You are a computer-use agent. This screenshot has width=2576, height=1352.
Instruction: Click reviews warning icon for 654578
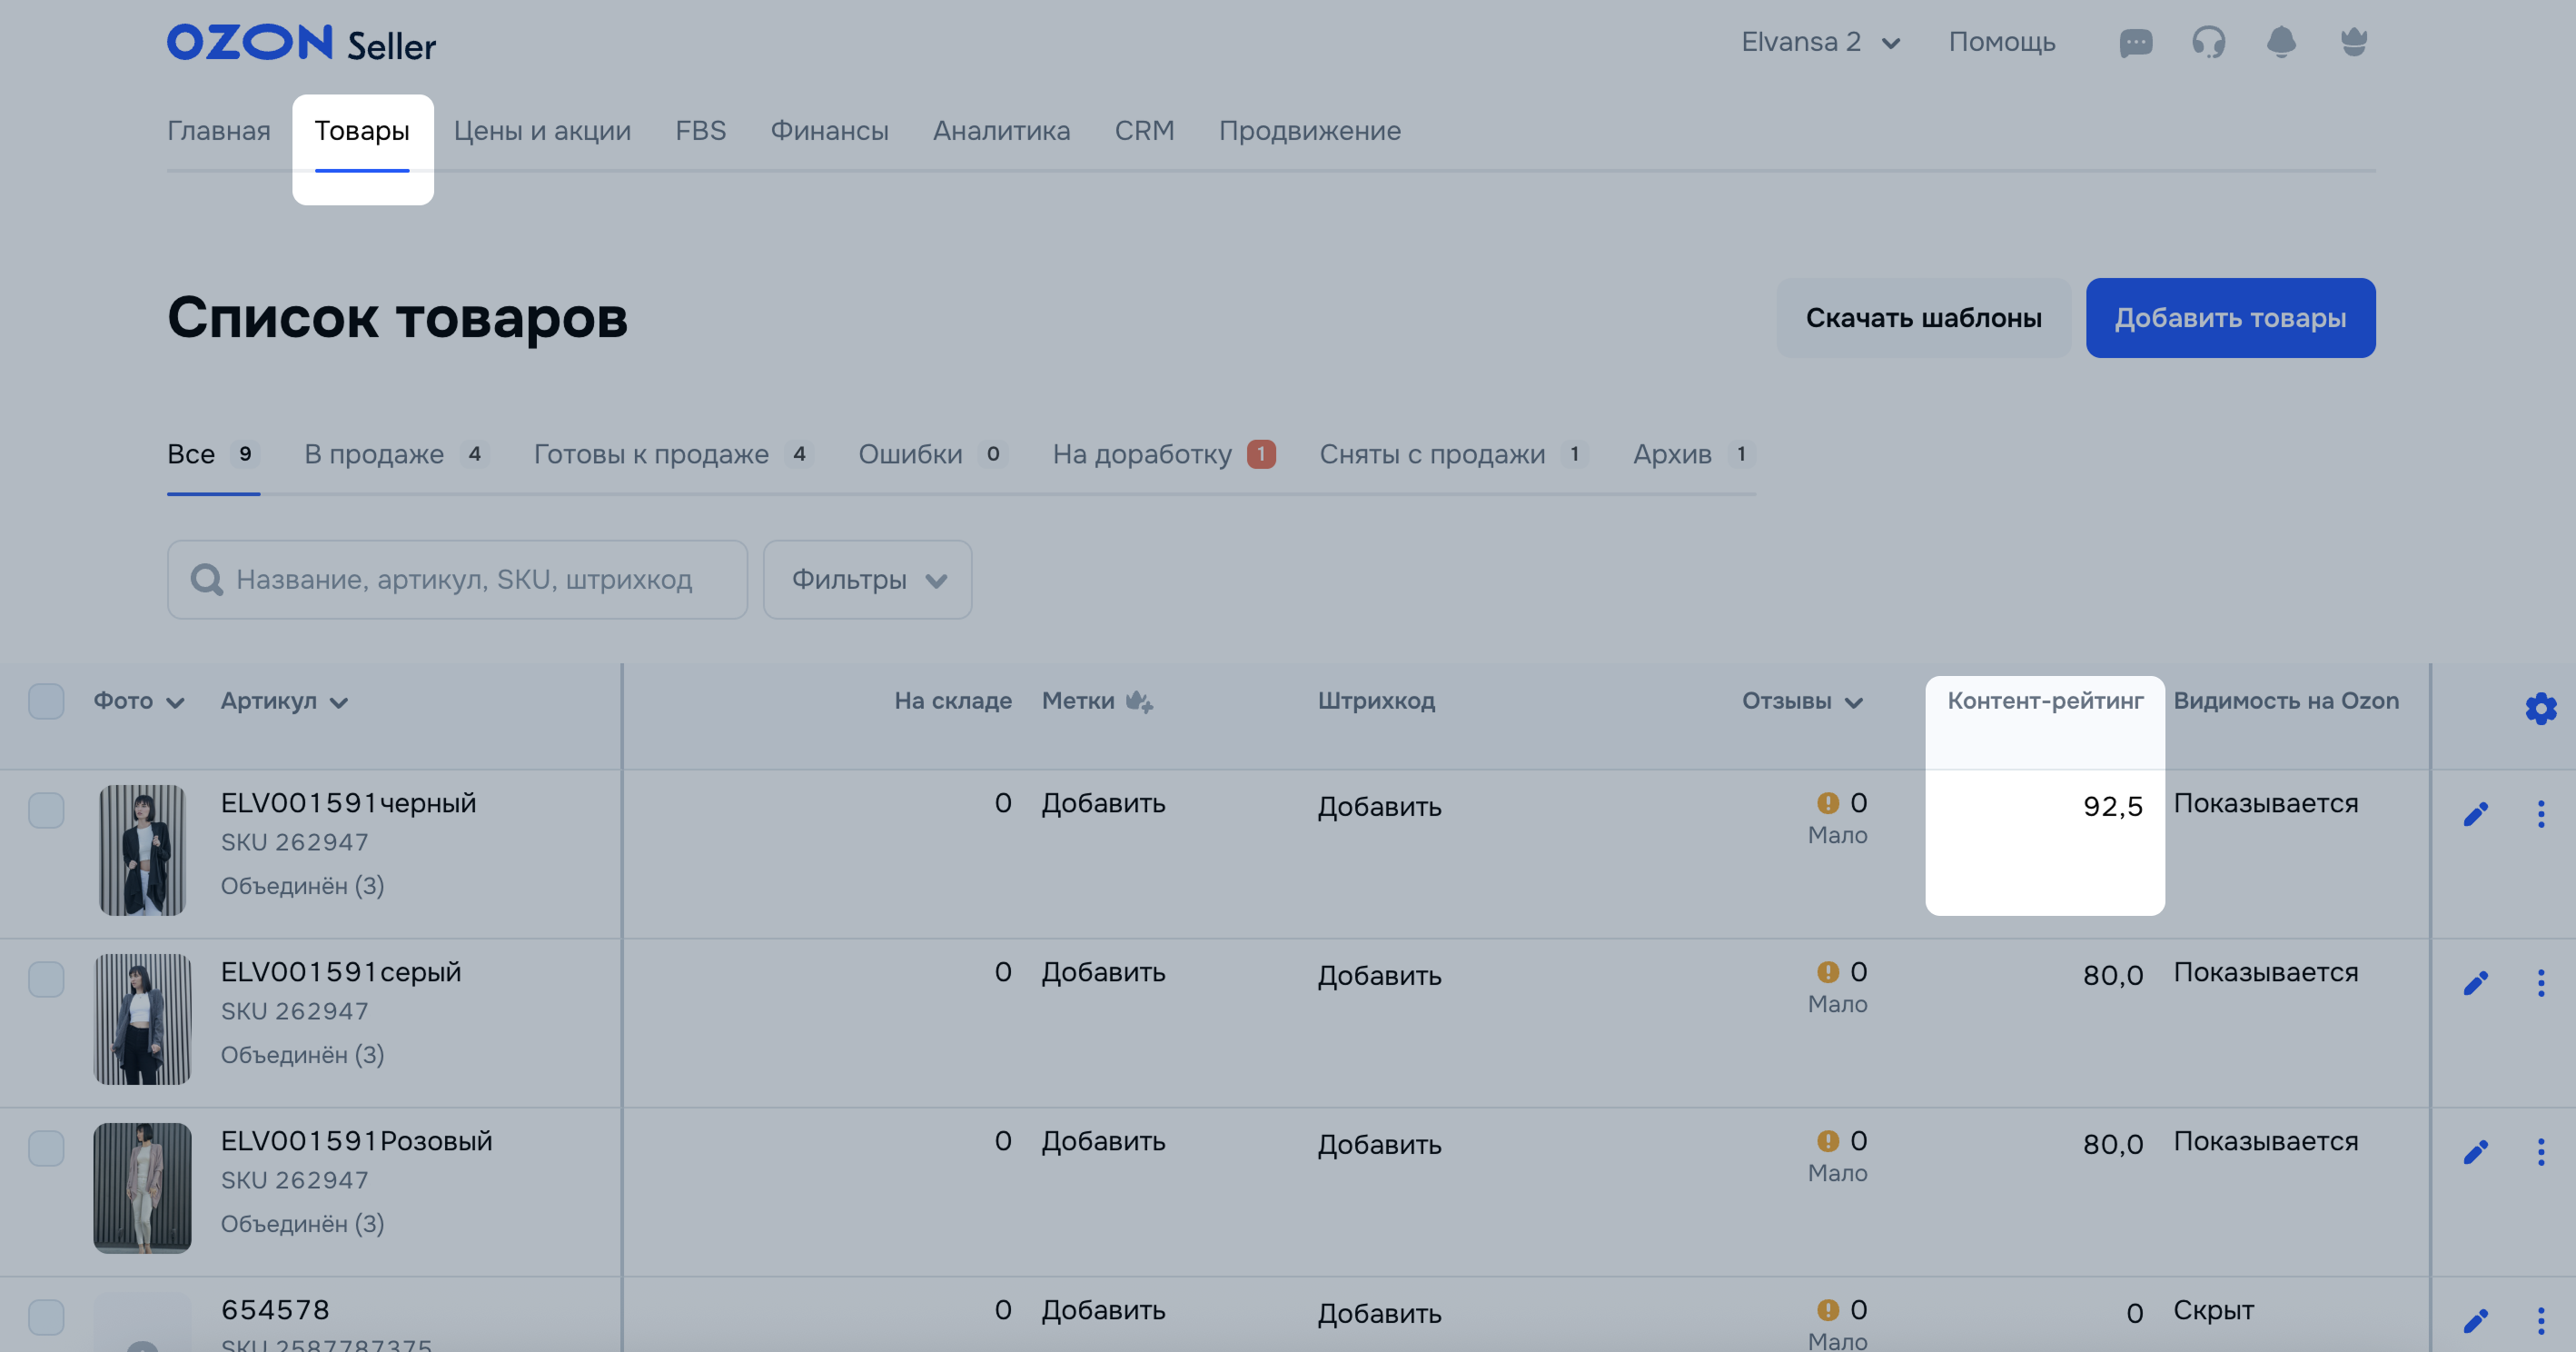[x=1828, y=1310]
